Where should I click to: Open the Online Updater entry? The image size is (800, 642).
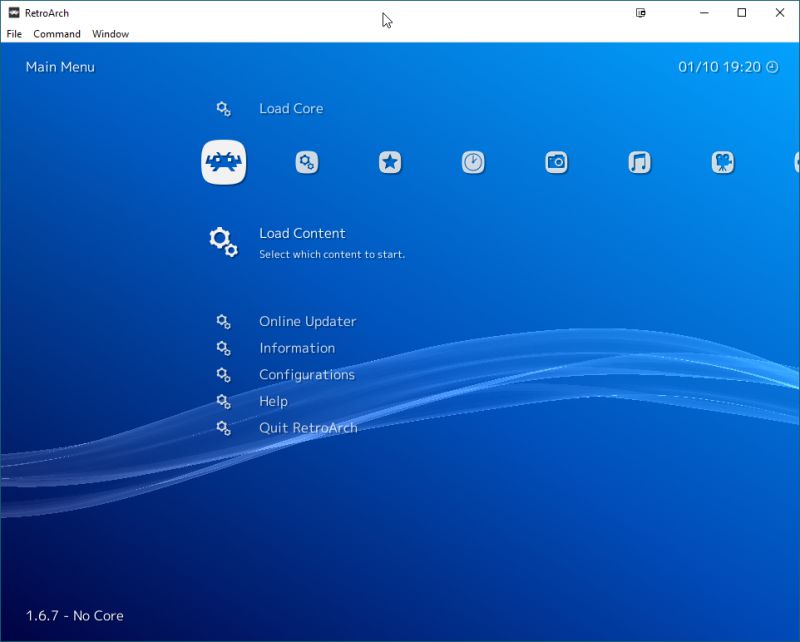tap(307, 321)
